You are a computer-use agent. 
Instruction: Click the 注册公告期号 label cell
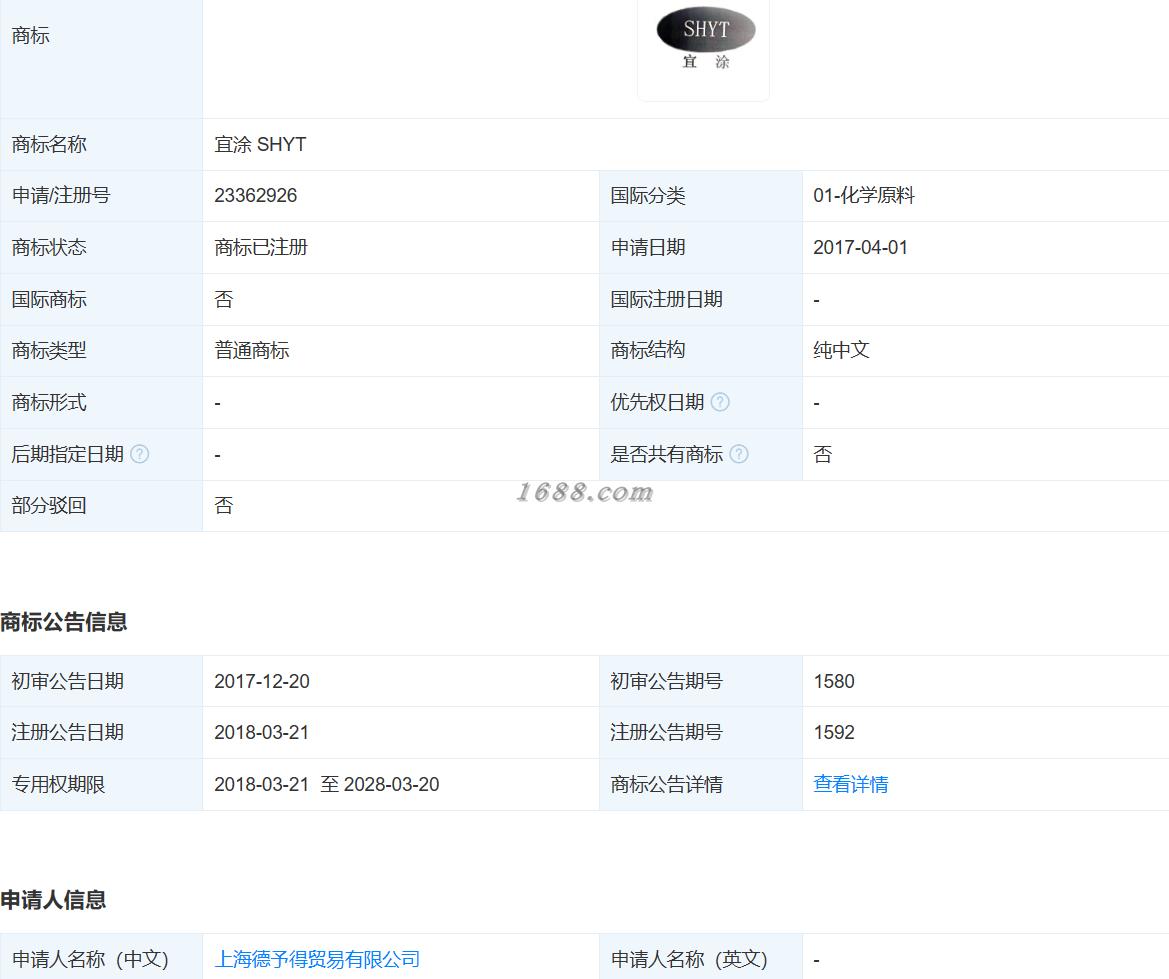tap(701, 733)
